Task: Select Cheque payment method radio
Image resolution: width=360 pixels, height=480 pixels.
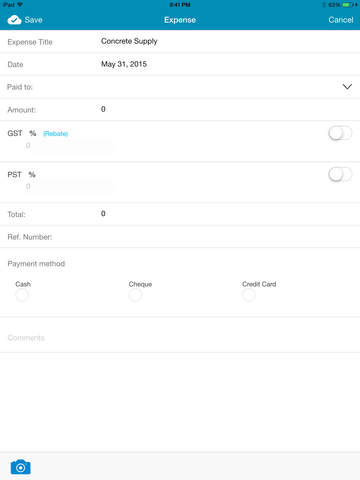Action: point(135,295)
